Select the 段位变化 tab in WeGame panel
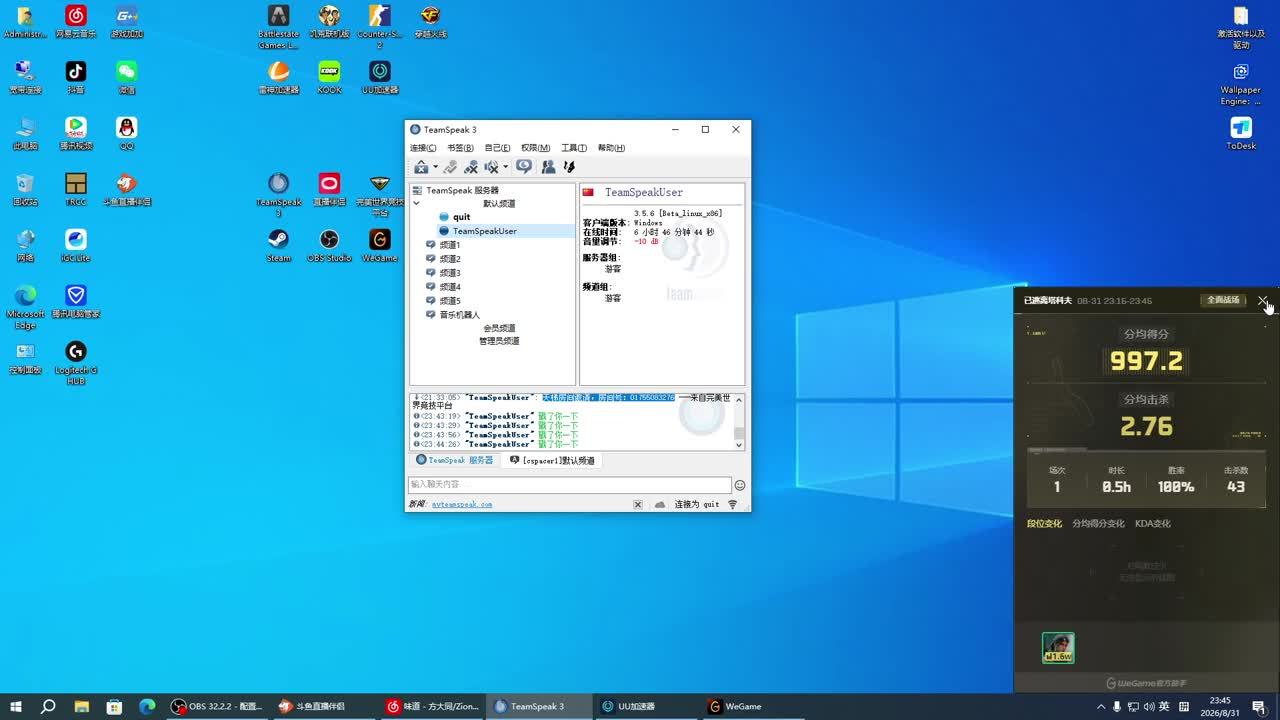Screen dimensions: 1280x720 [1044, 523]
